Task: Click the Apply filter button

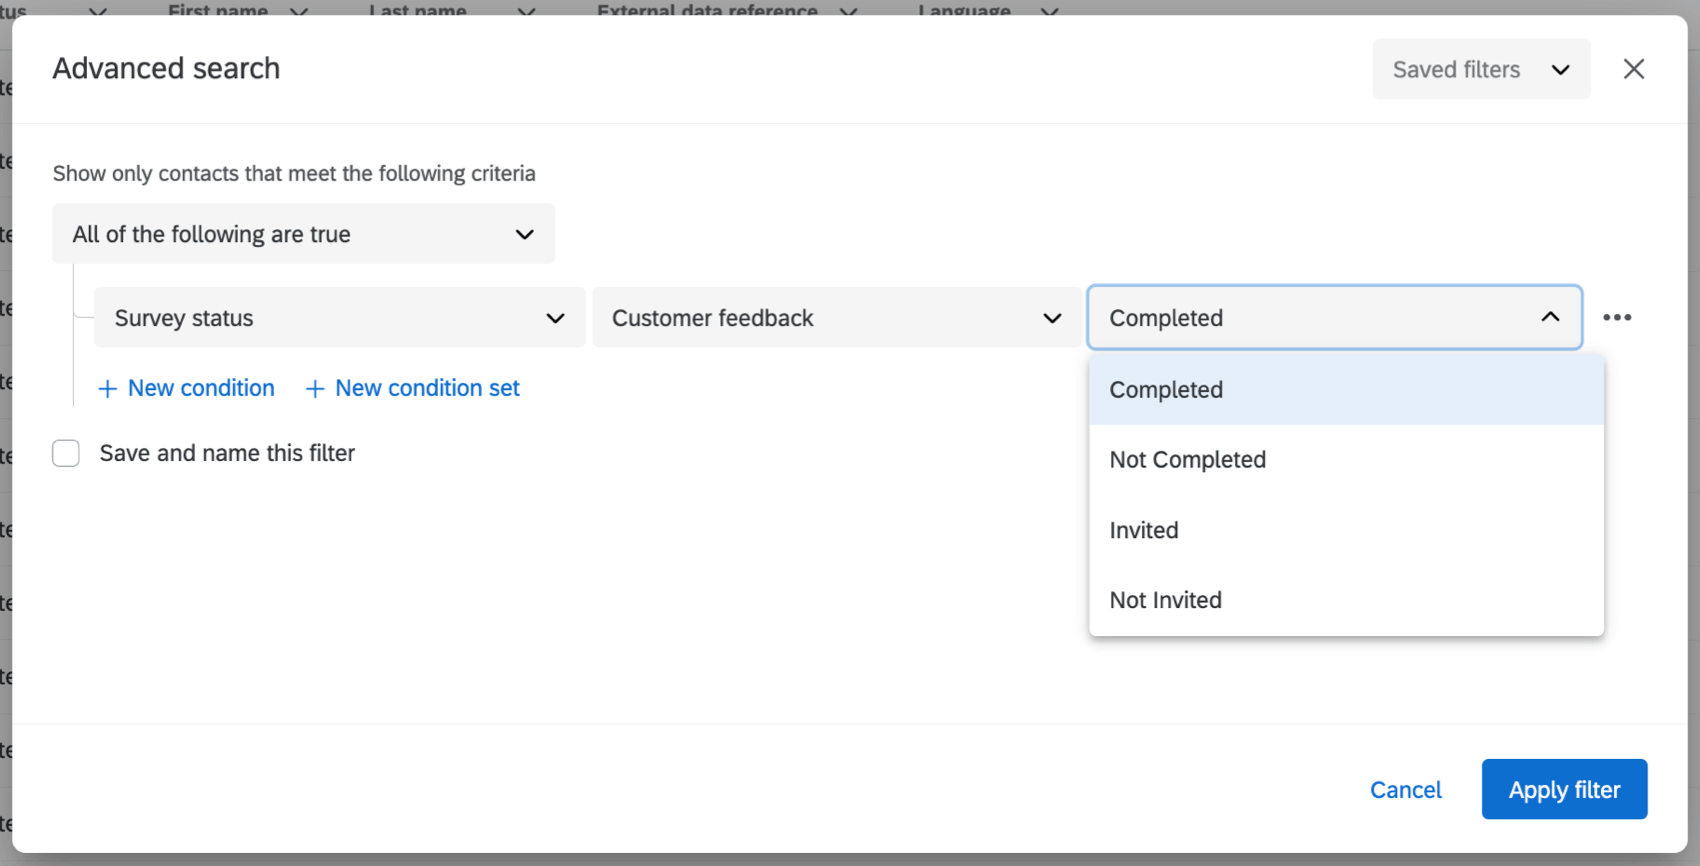Action: tap(1564, 790)
